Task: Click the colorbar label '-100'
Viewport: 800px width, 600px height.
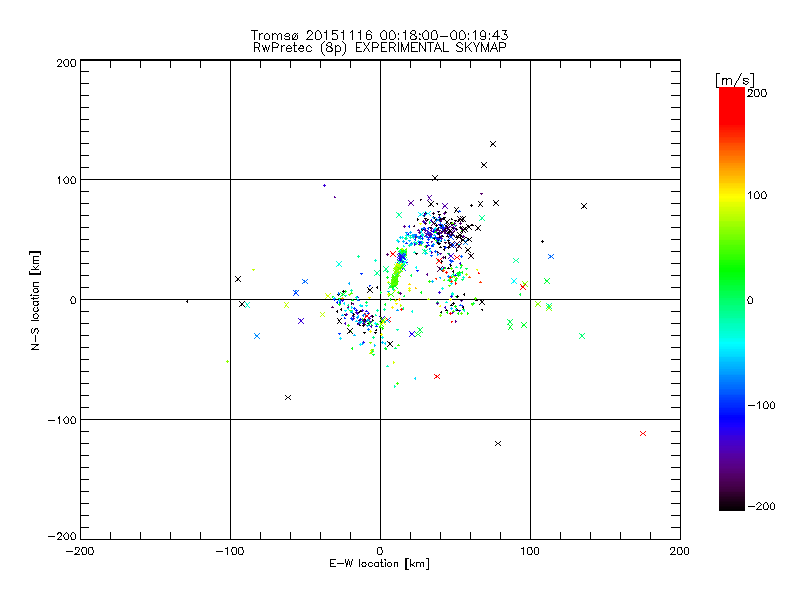Action: click(761, 406)
